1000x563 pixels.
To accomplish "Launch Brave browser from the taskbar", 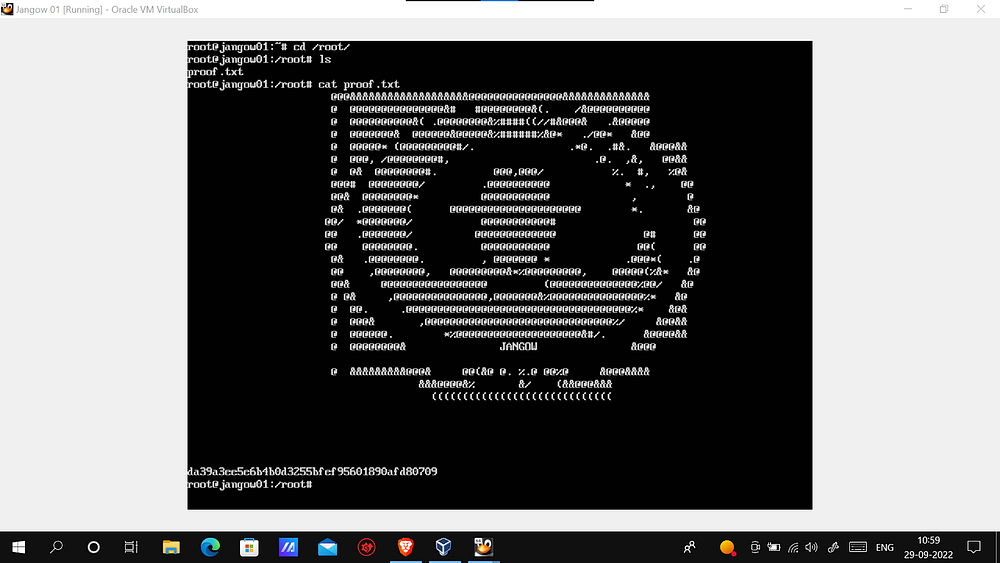I will pos(405,547).
